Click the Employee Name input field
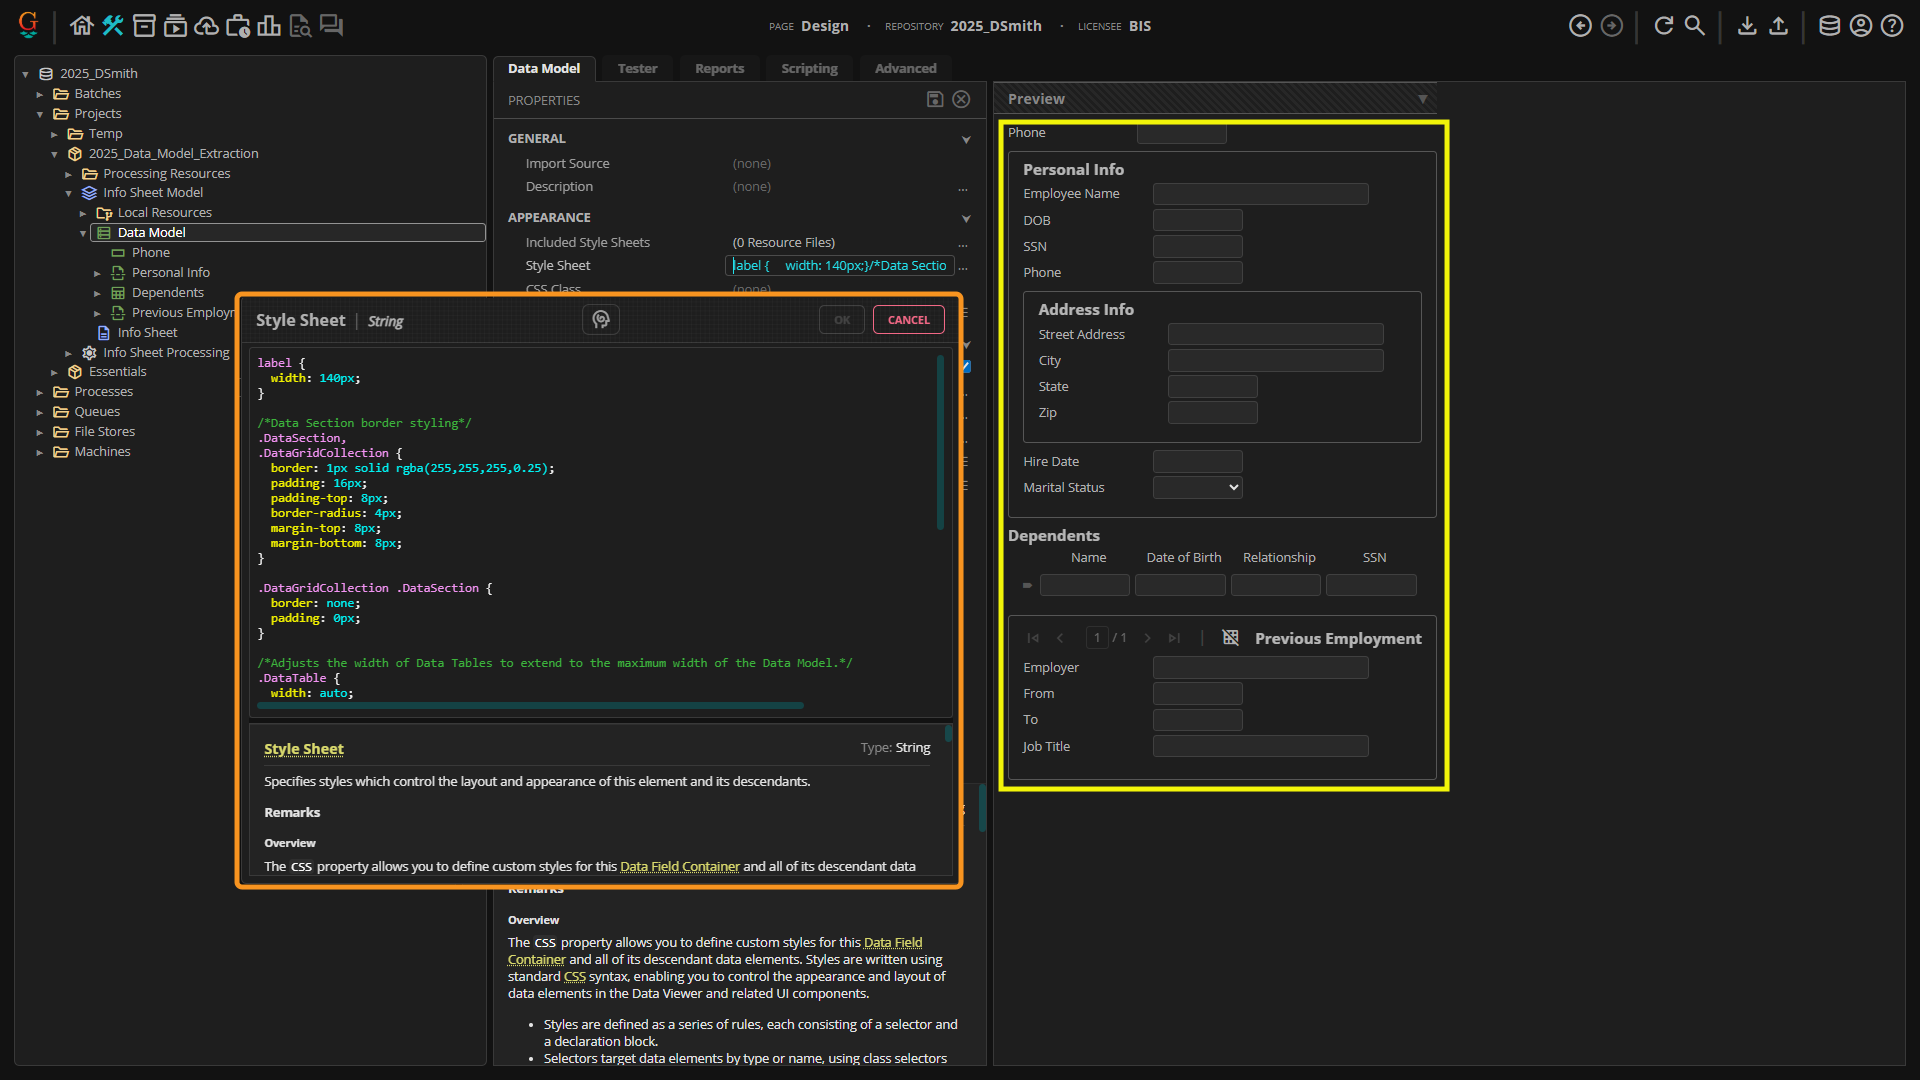Image resolution: width=1920 pixels, height=1080 pixels. 1260,194
